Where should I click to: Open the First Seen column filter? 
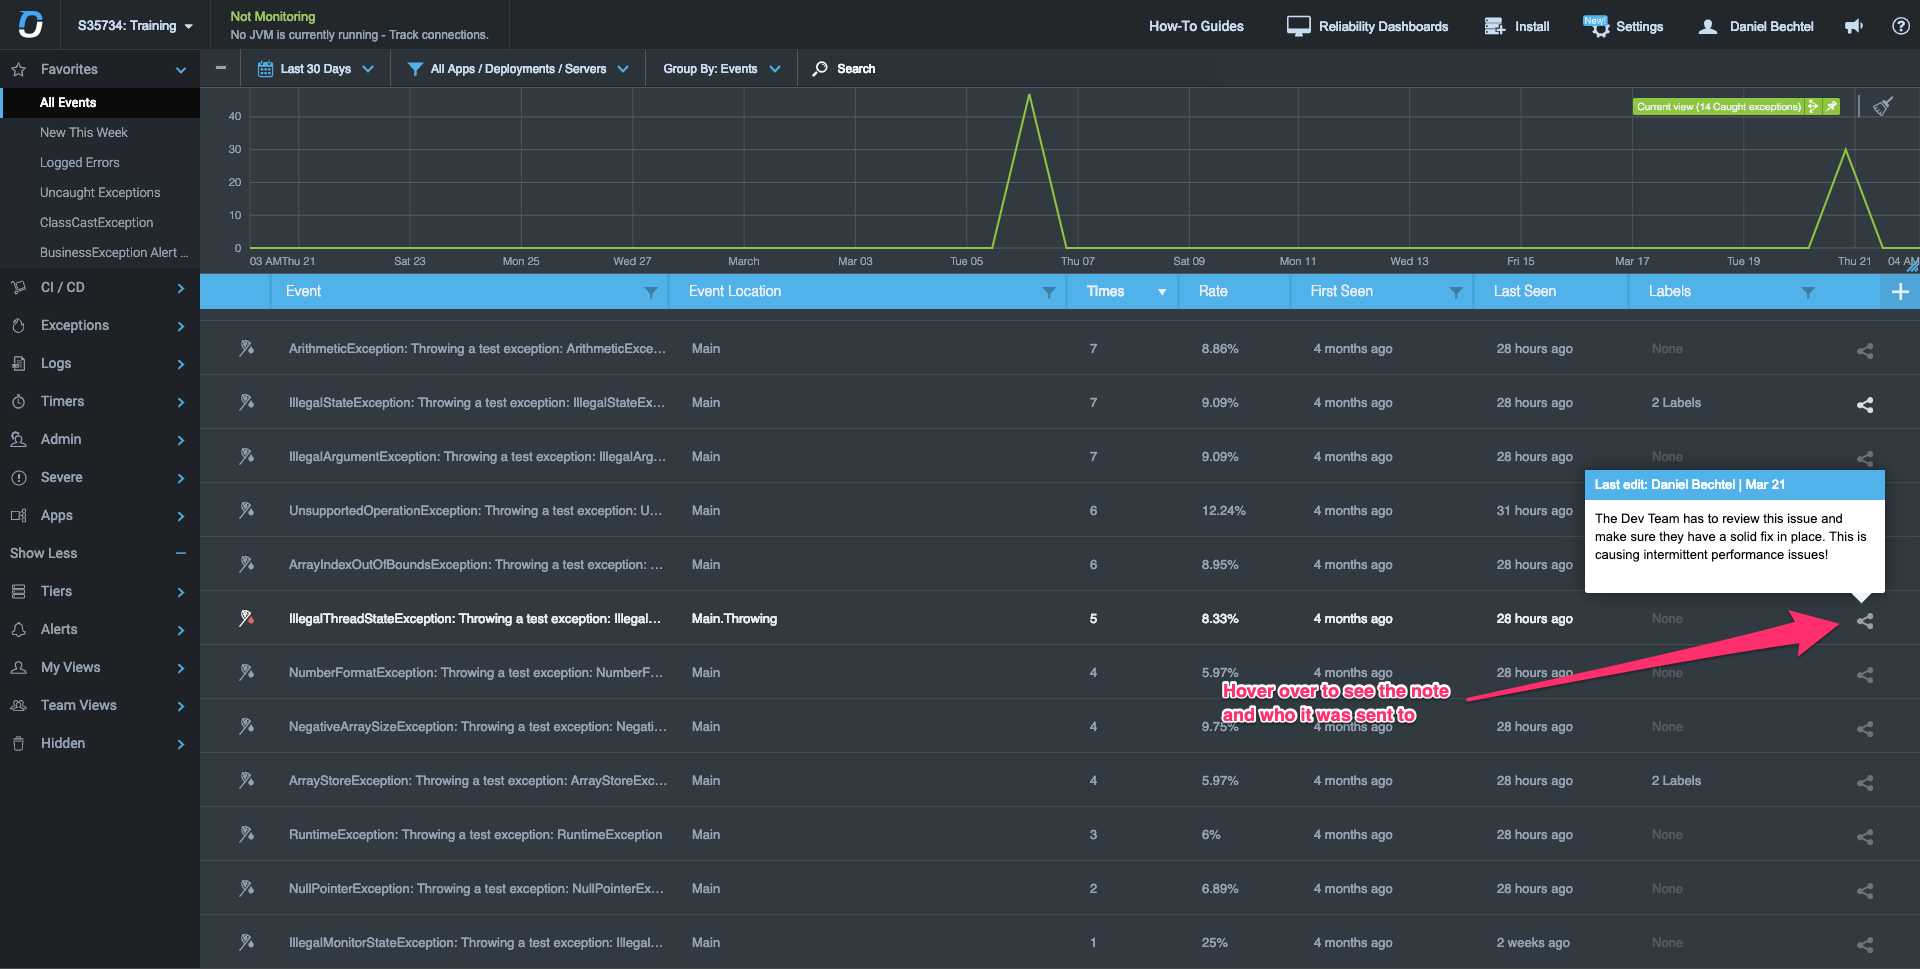point(1456,292)
